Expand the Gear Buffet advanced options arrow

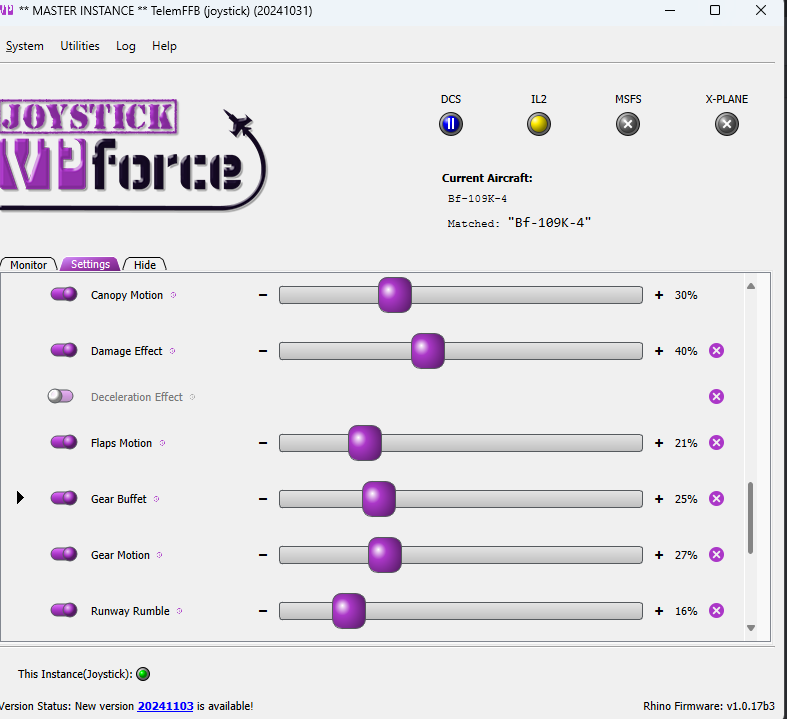click(20, 498)
